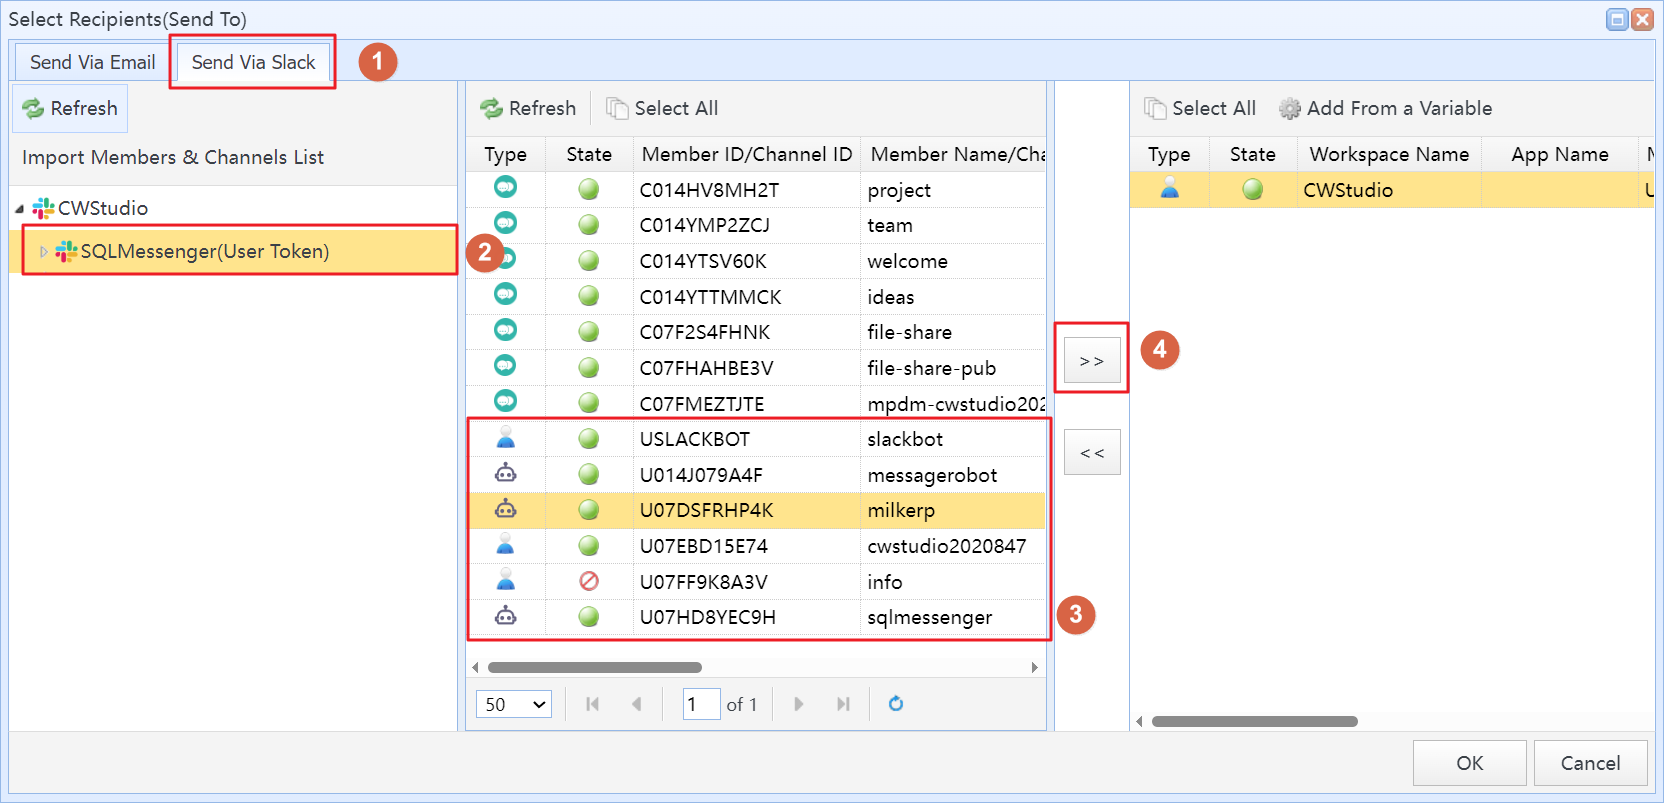Select CWStudio workspace name in recipients
This screenshot has width=1664, height=803.
click(1347, 190)
